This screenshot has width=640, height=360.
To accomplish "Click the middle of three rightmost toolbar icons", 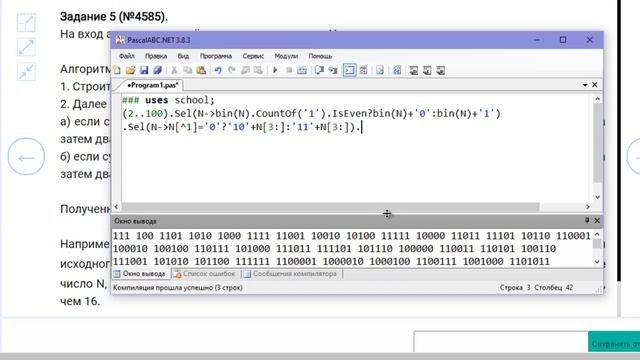I will point(427,70).
